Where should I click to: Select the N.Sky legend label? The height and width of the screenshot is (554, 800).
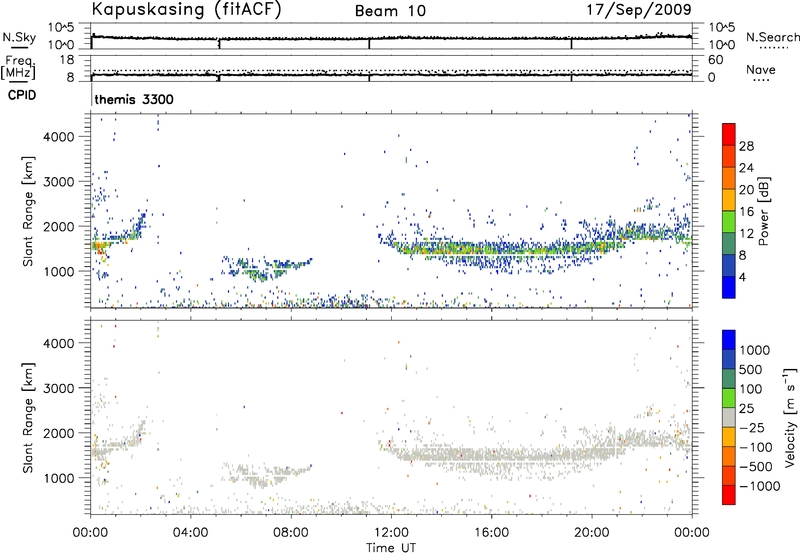pos(19,37)
